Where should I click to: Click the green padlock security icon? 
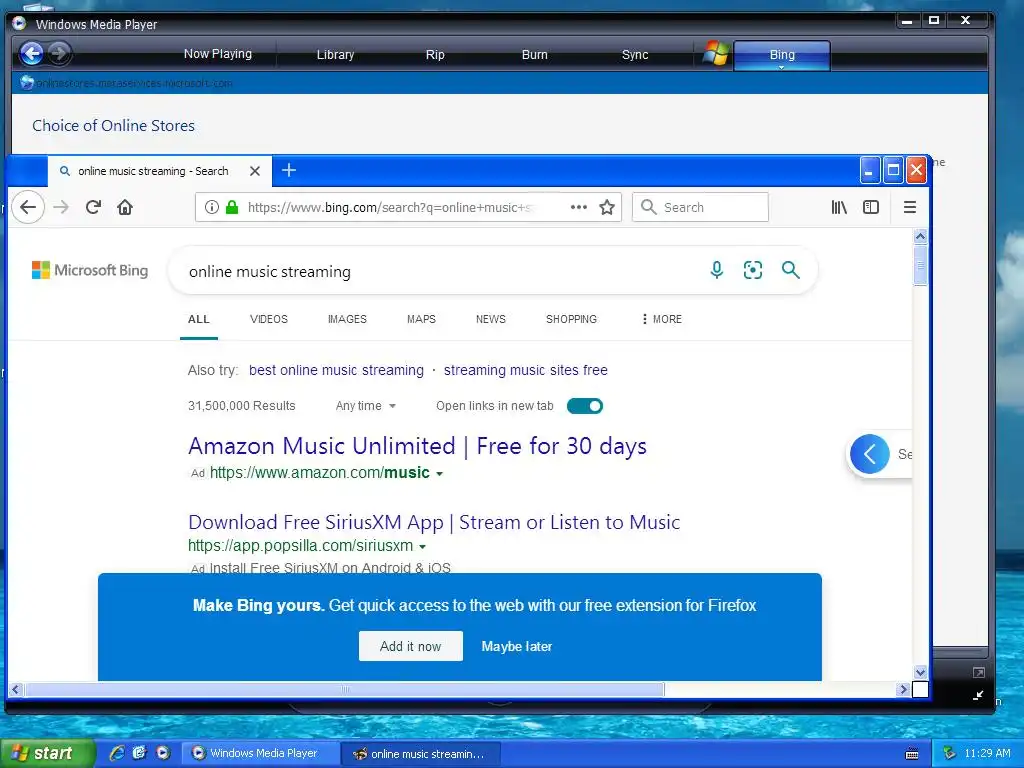click(232, 207)
